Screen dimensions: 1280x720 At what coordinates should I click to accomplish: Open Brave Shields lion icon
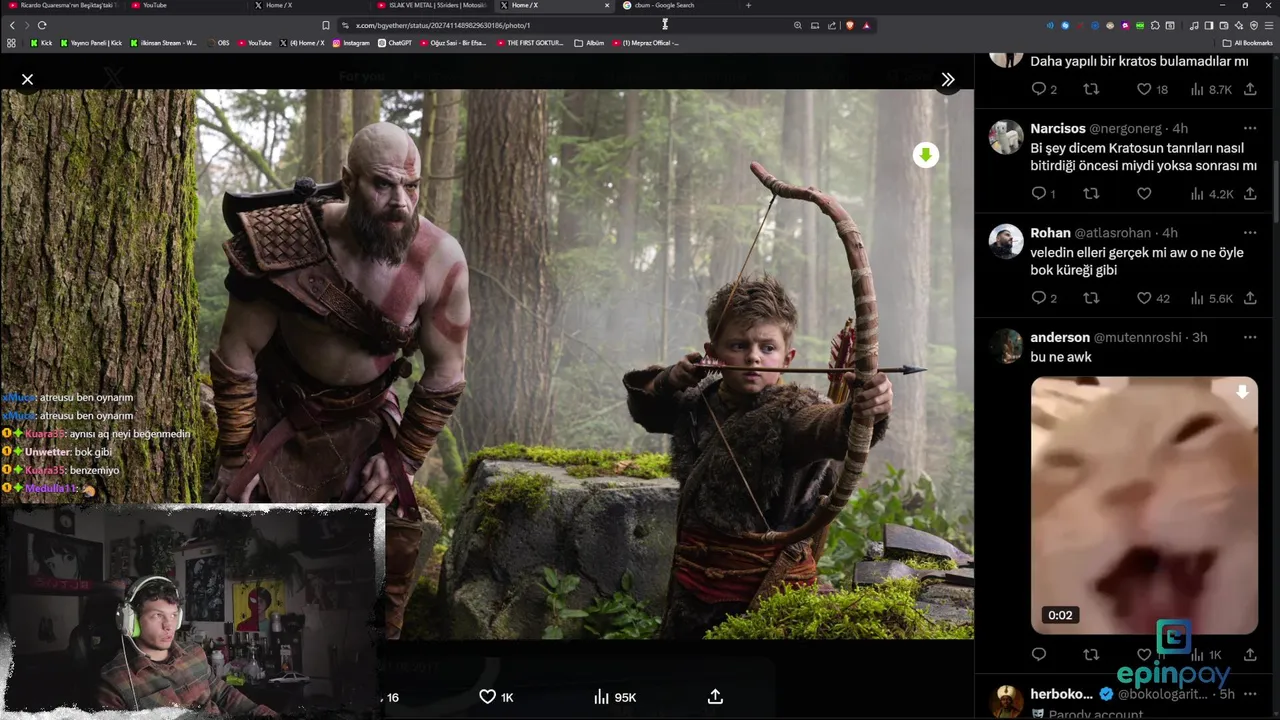click(850, 25)
